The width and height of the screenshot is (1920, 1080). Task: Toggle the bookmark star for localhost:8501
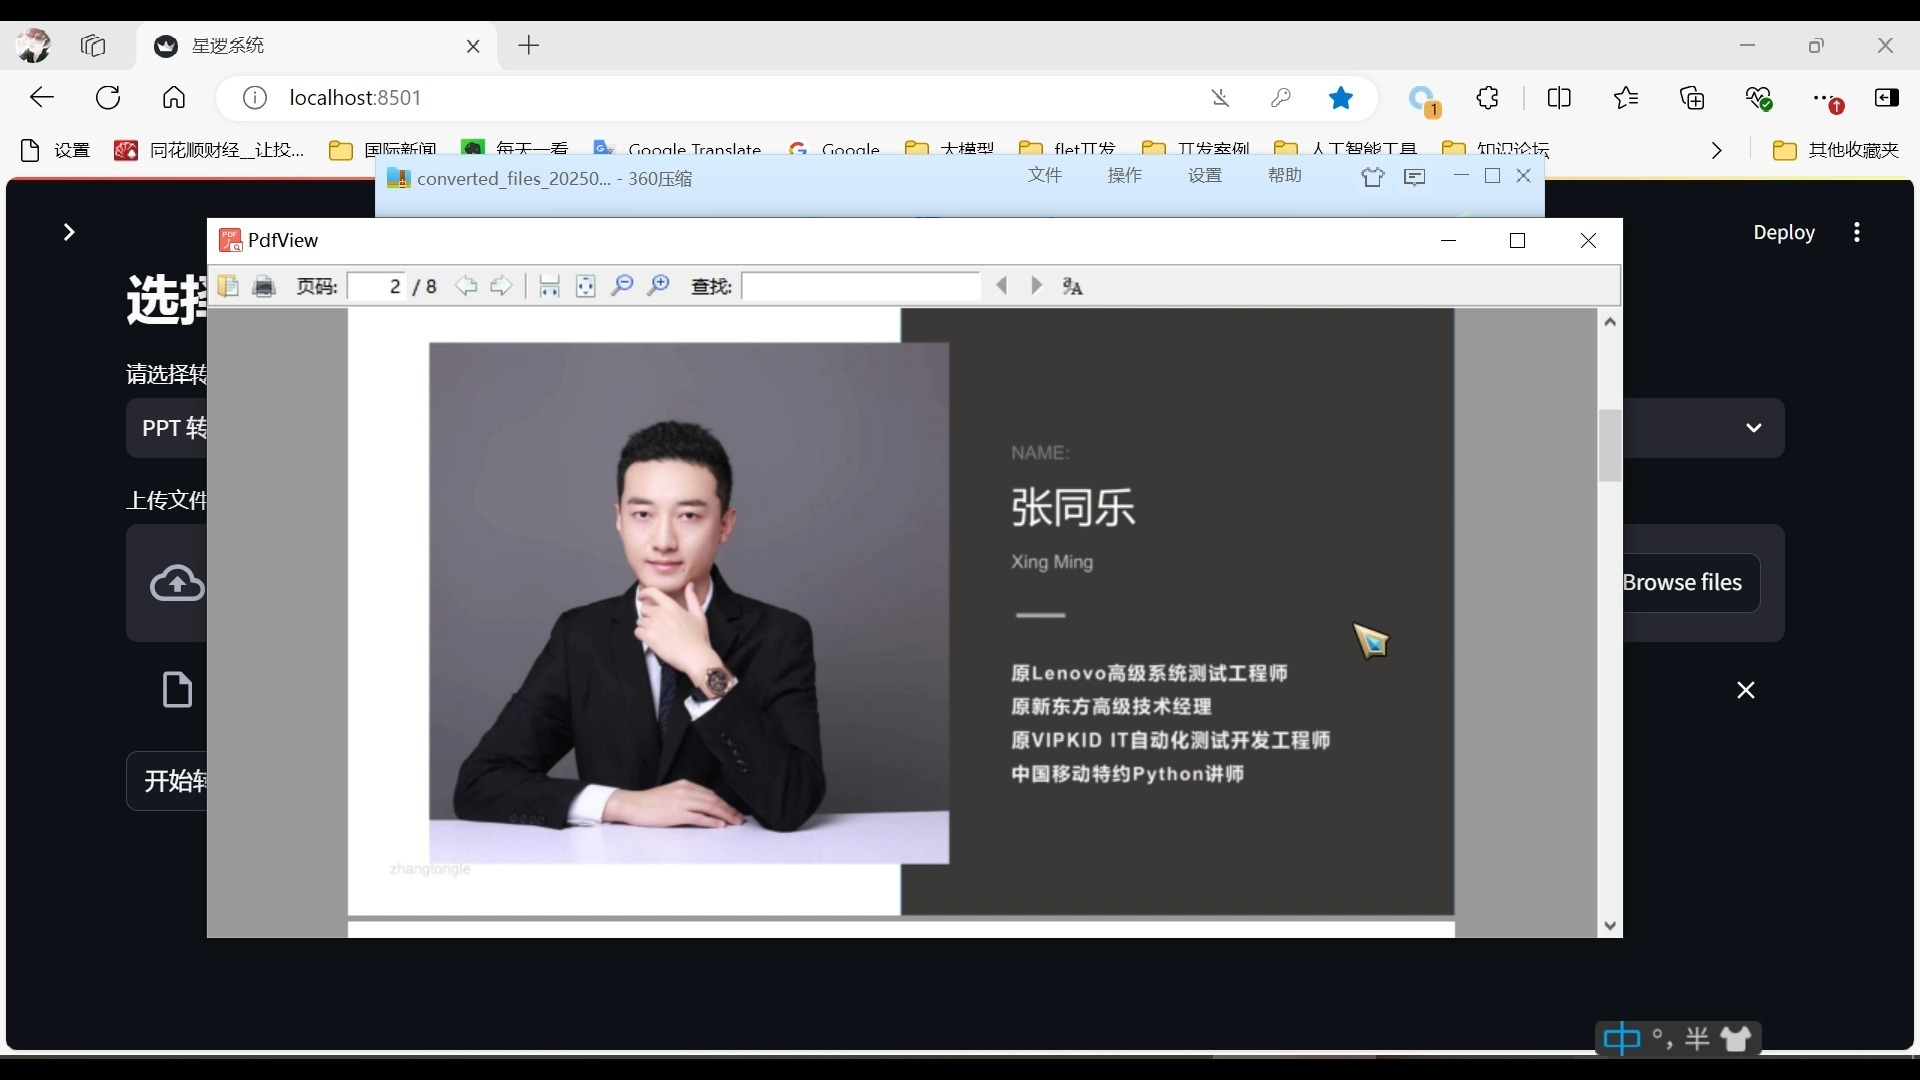(1340, 97)
